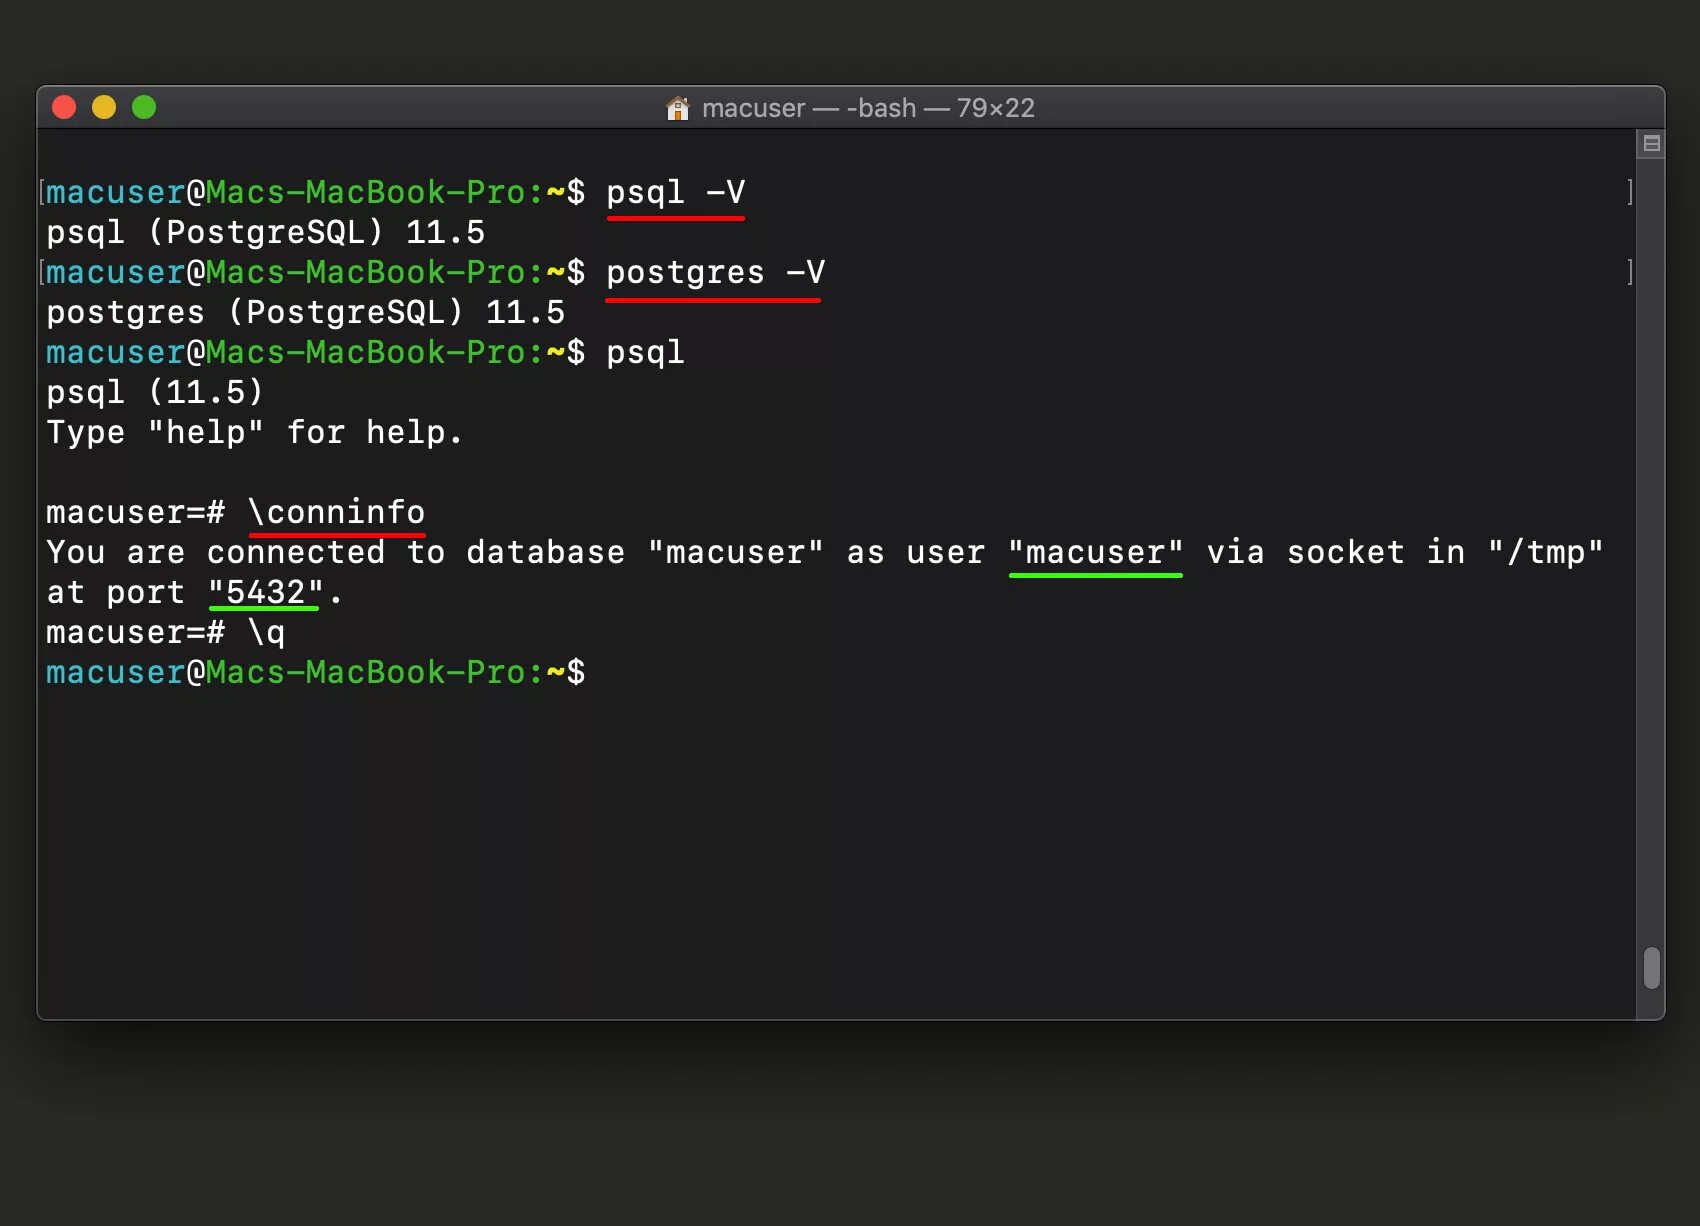
Task: Click the output line "psql (11.5)"
Action: [155, 392]
